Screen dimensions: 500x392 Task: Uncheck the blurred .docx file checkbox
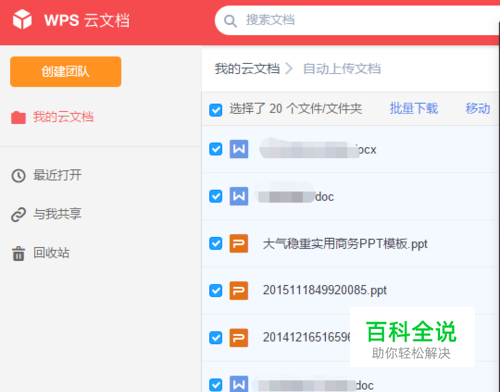tap(216, 149)
